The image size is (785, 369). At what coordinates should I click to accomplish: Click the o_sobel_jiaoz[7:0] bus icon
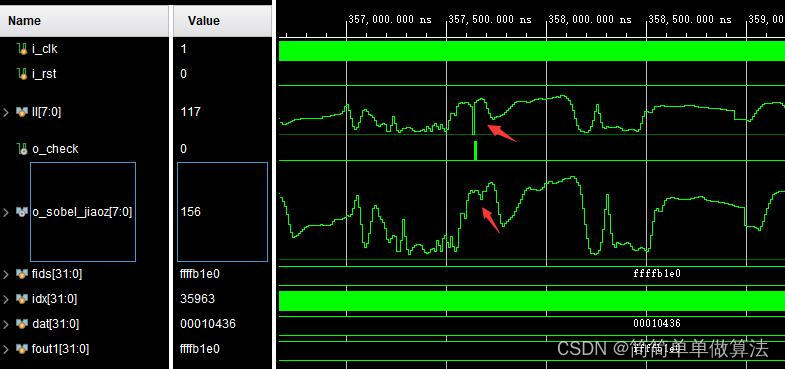[x=22, y=212]
